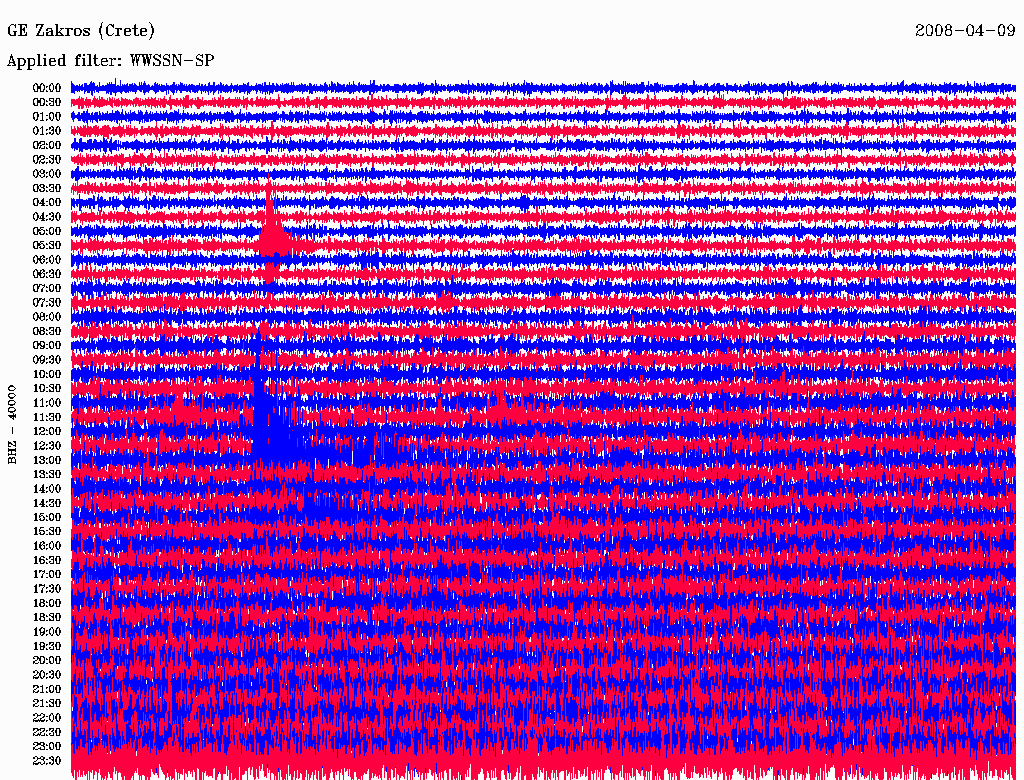
Task: Click the 04:00 time label
Action: [47, 203]
